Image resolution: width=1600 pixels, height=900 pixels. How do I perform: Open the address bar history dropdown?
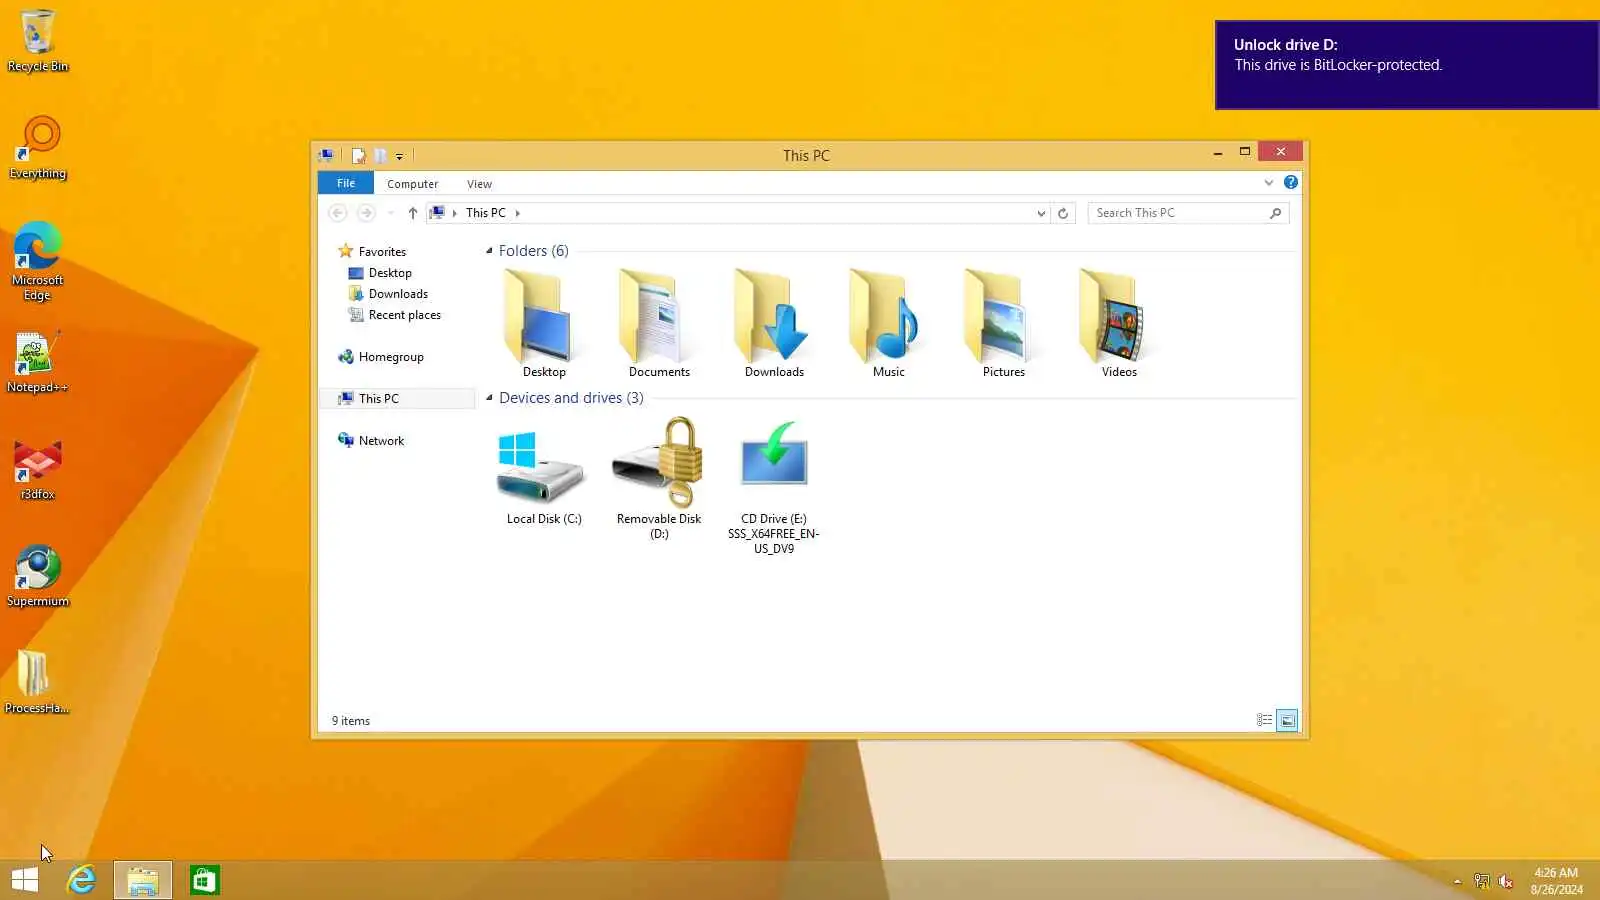coord(1041,213)
